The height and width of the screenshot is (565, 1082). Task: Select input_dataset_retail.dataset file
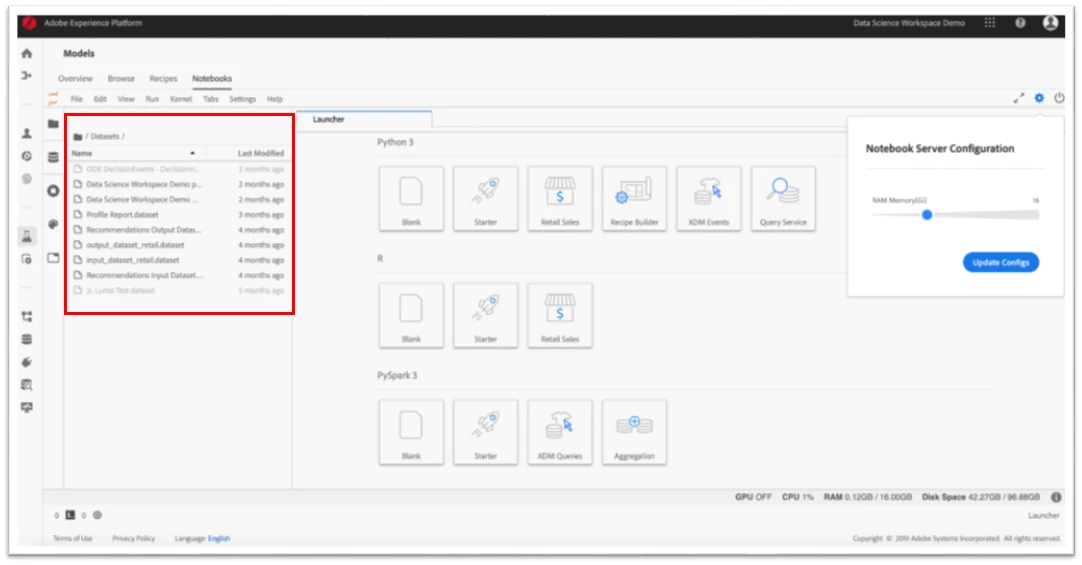point(178,260)
